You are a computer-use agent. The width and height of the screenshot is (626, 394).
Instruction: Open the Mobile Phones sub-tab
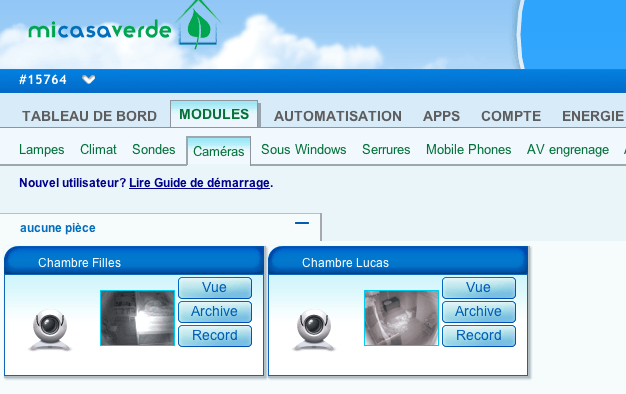click(x=468, y=150)
